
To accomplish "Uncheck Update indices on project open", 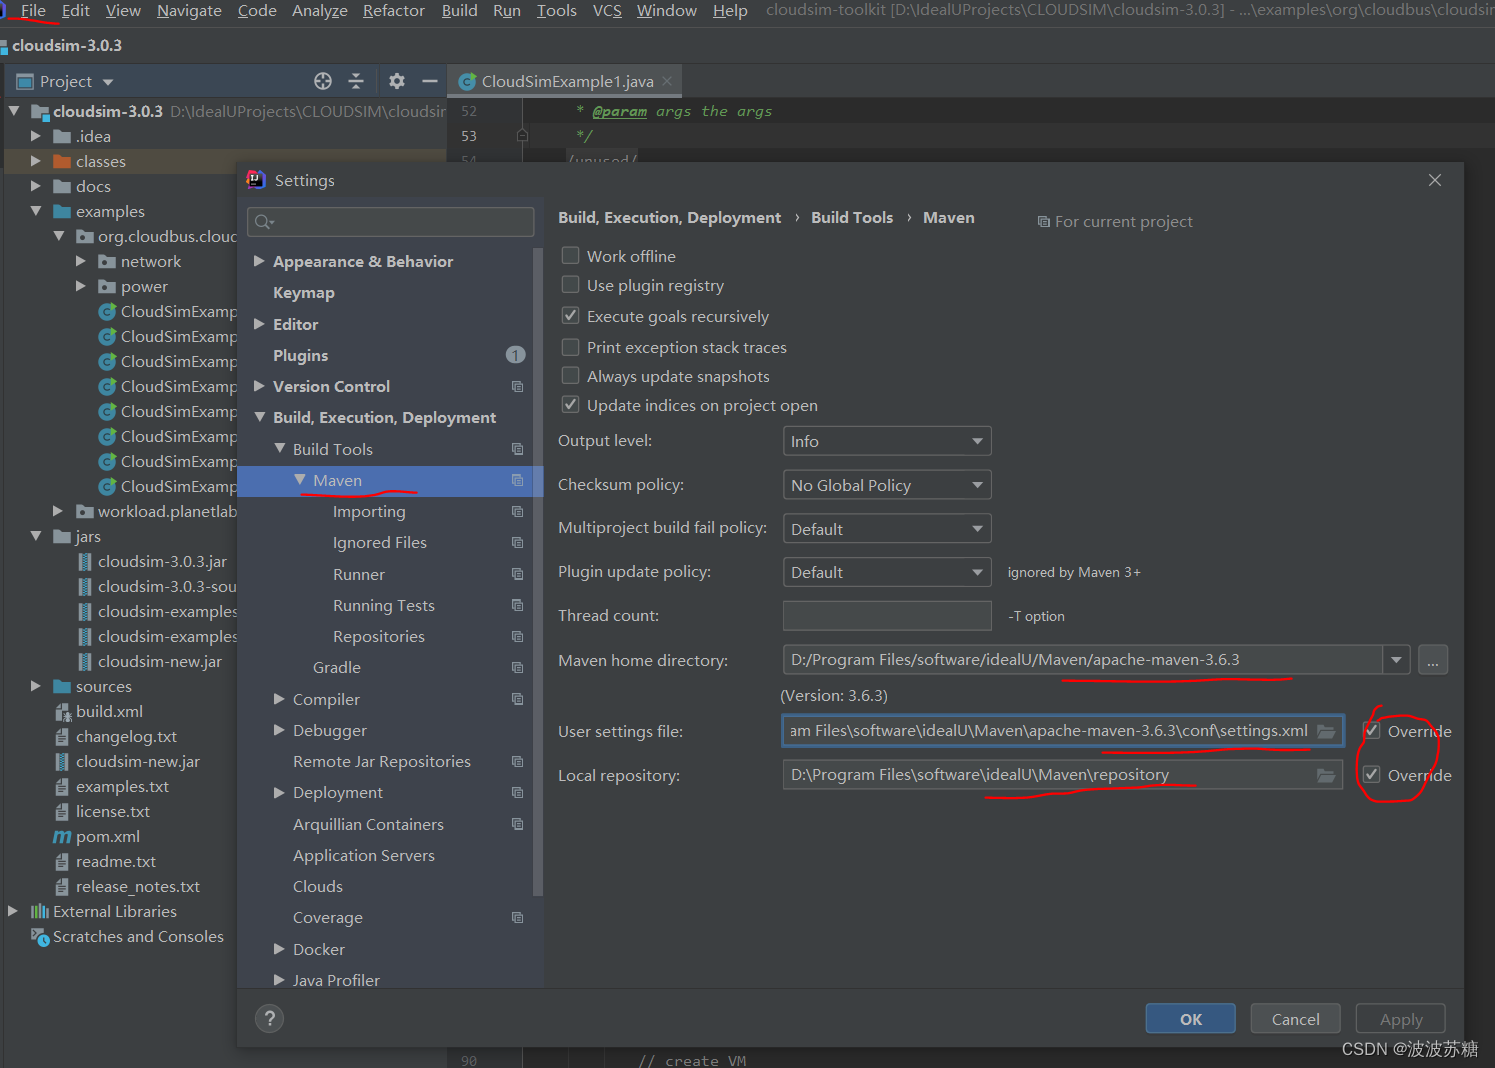I will (570, 404).
